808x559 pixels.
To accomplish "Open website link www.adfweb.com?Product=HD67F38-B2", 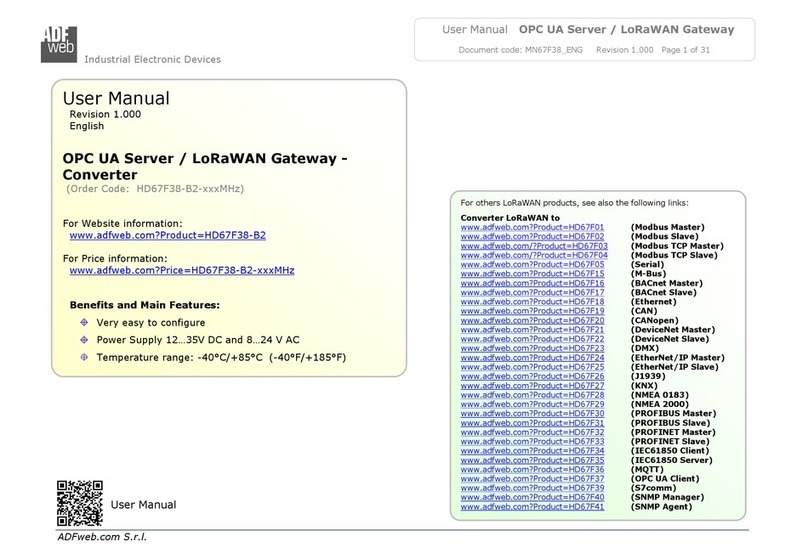I will tap(167, 235).
